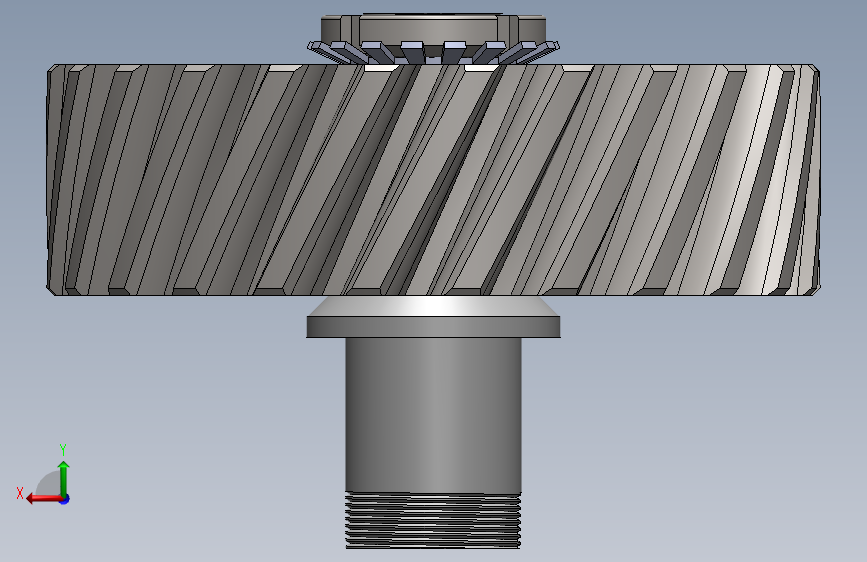The width and height of the screenshot is (867, 562).
Task: Select the smooth cylindrical shaft section
Action: 433,415
